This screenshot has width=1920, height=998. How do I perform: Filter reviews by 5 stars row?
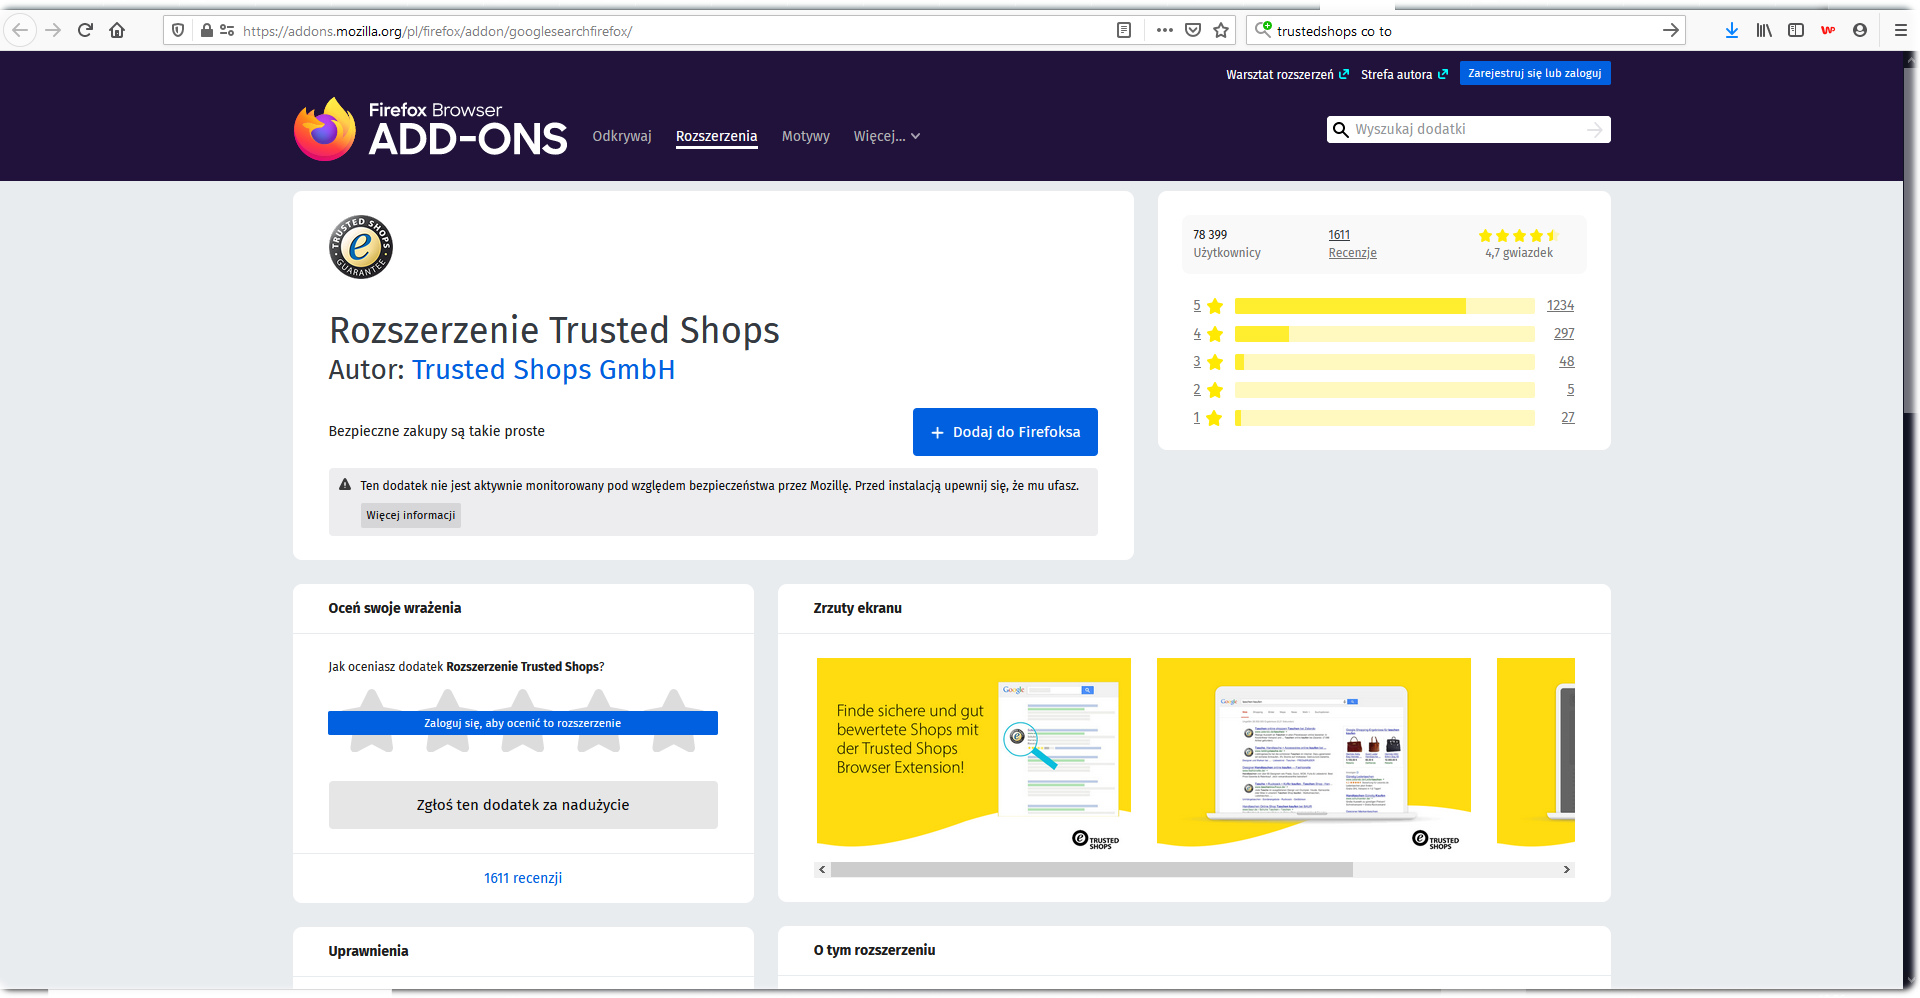point(1383,306)
